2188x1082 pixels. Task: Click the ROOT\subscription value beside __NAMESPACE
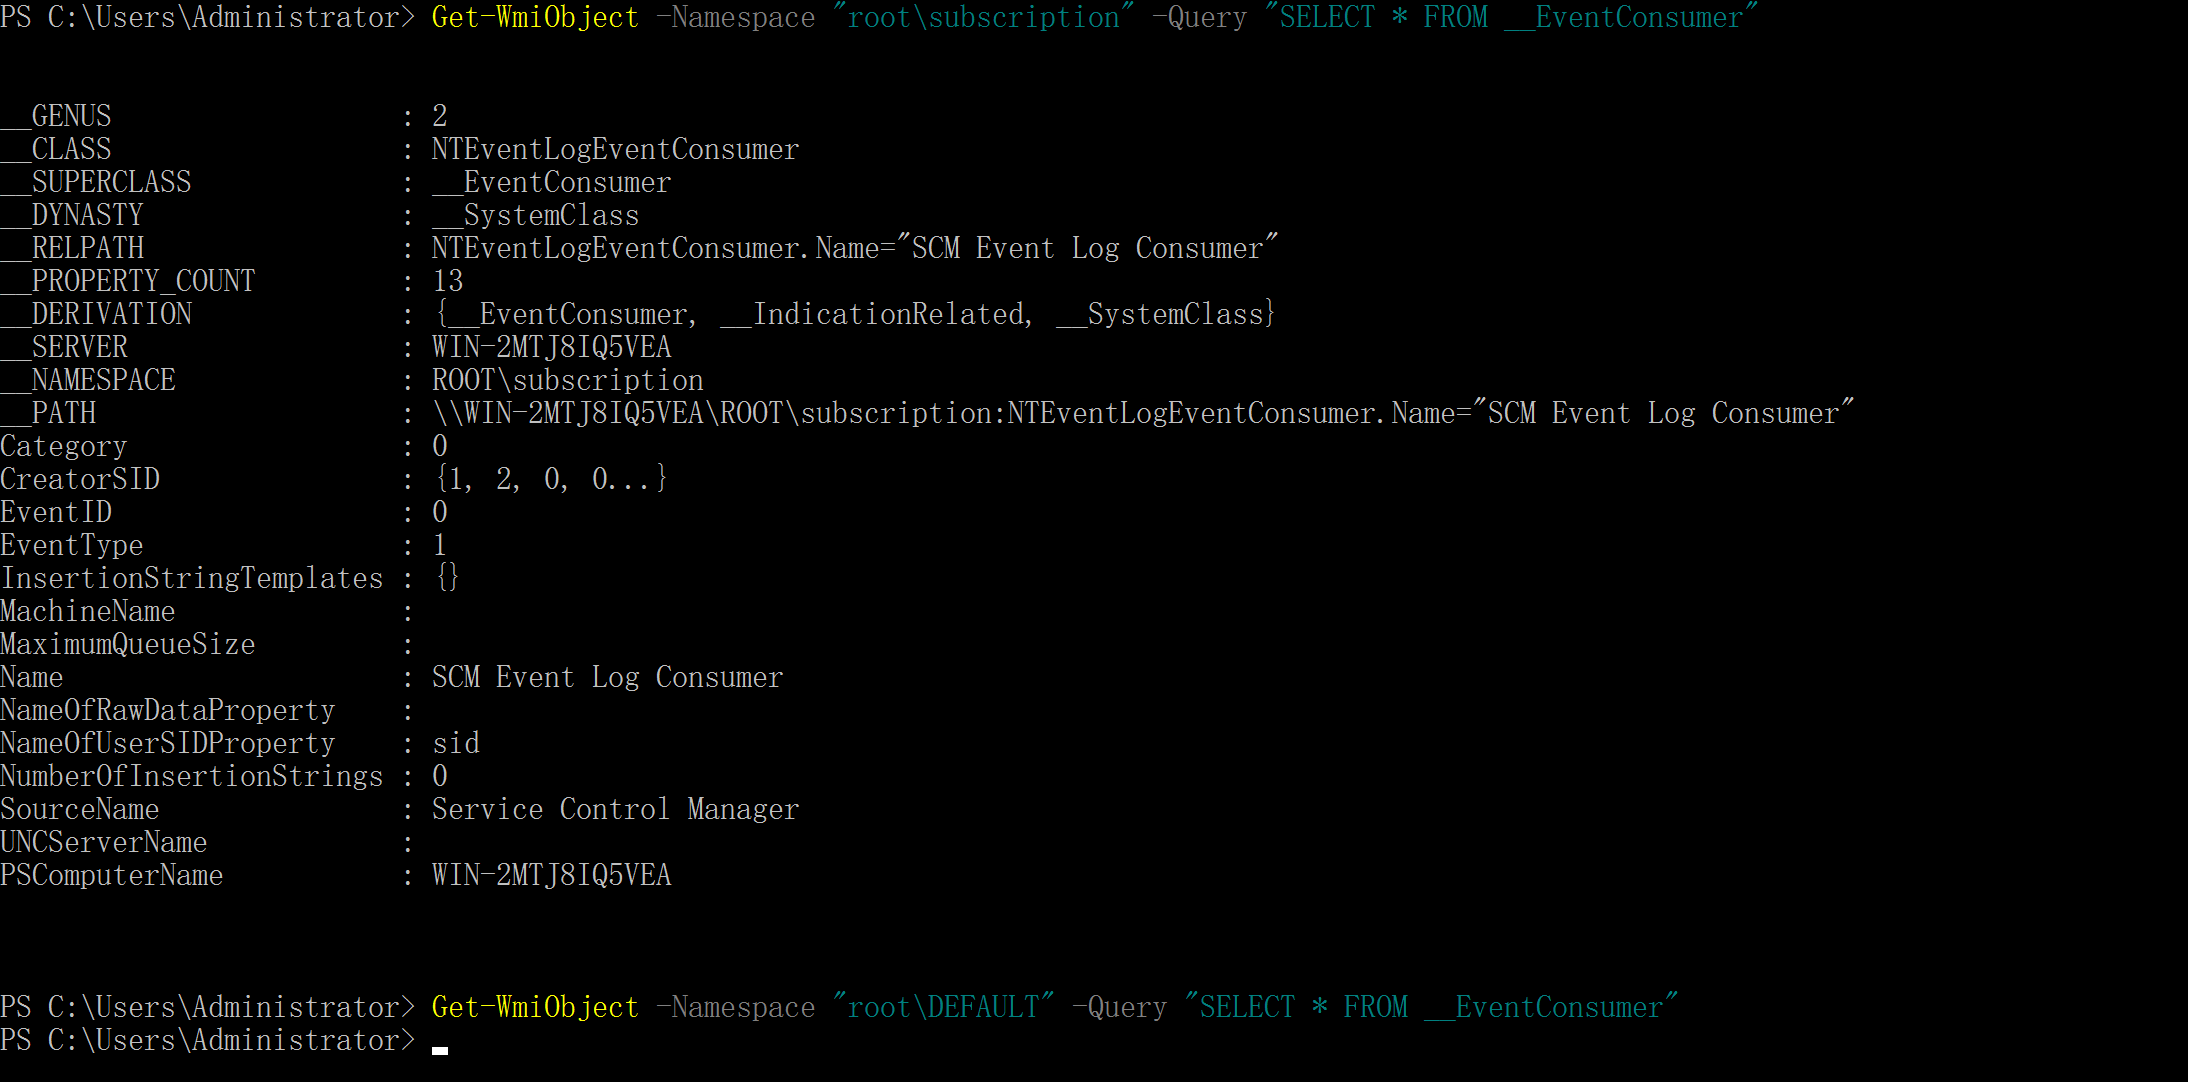click(567, 380)
